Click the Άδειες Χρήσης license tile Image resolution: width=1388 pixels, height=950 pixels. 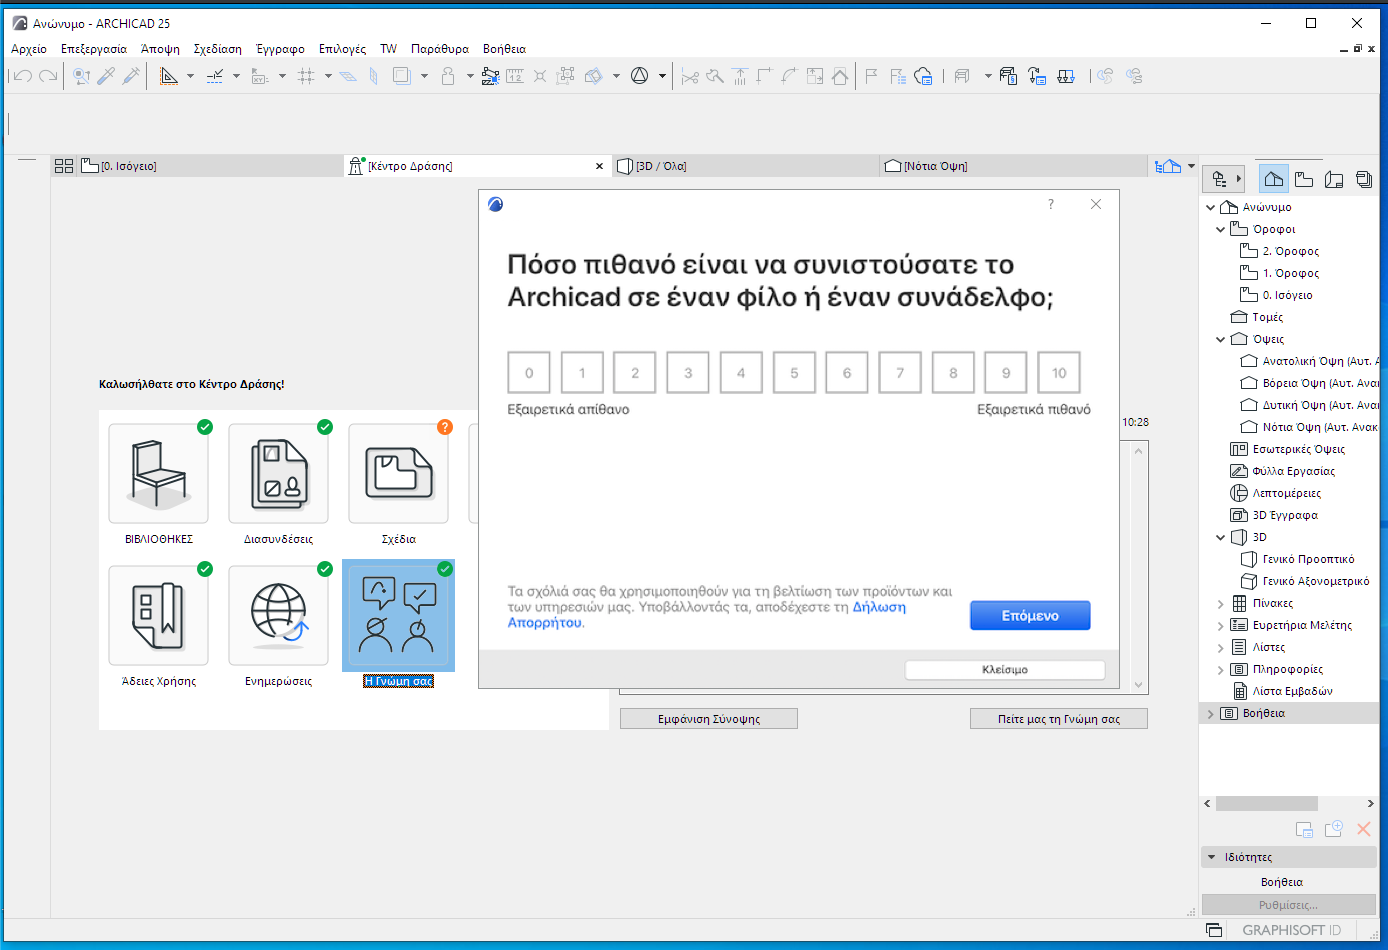pyautogui.click(x=159, y=616)
